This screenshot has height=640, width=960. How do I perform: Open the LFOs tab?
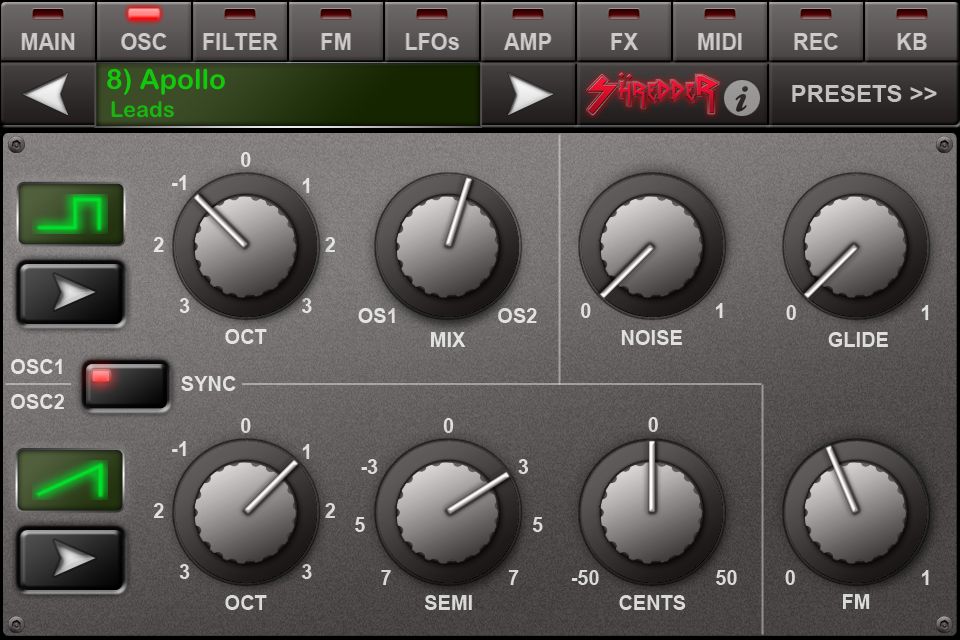pyautogui.click(x=432, y=31)
